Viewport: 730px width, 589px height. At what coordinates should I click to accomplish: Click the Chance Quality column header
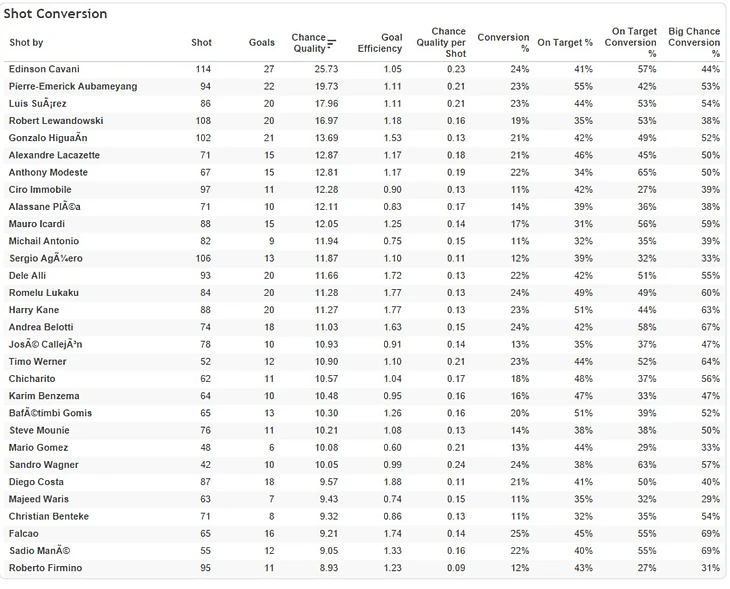point(309,43)
